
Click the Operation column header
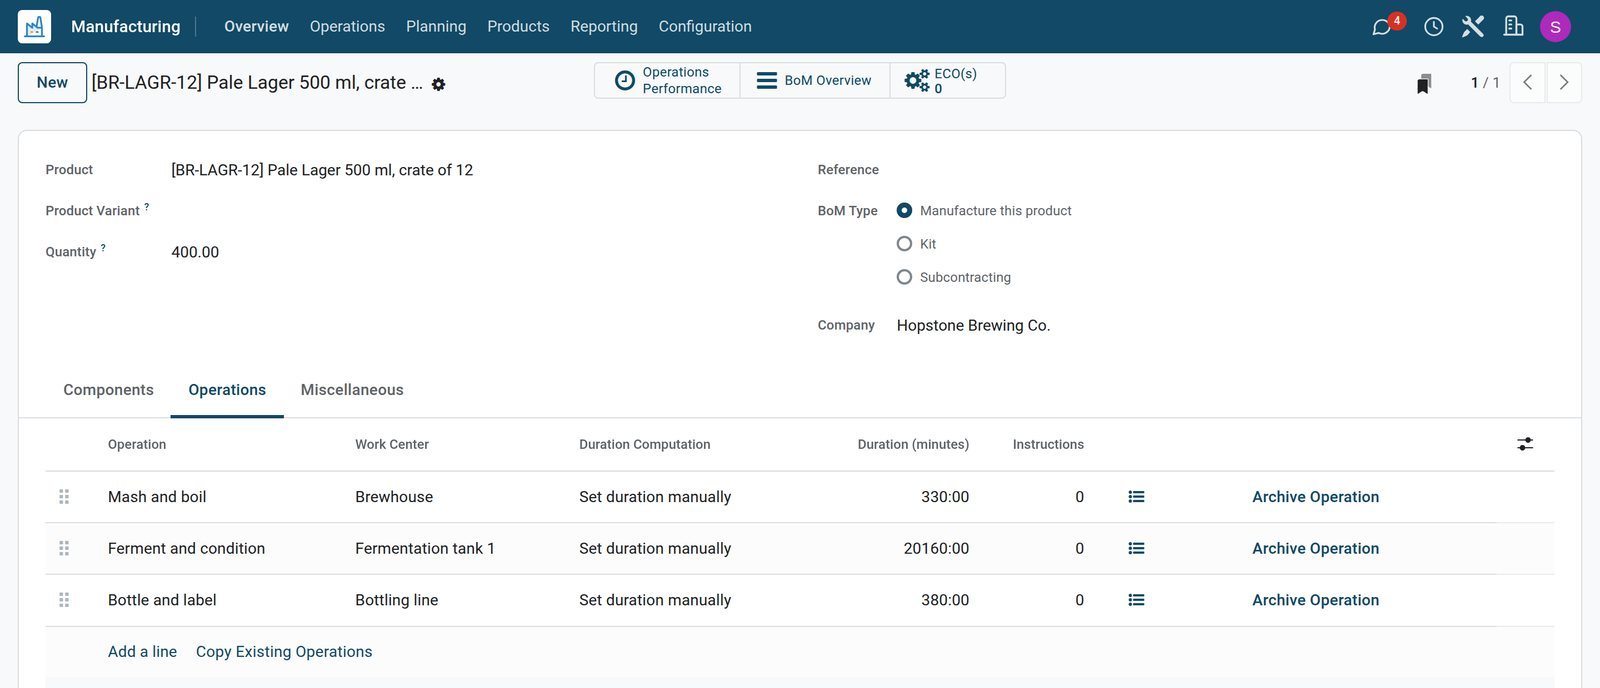click(x=137, y=445)
